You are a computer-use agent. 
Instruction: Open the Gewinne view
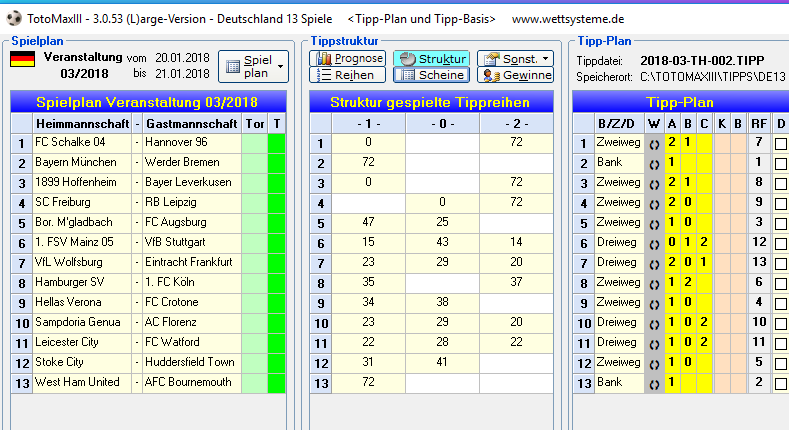coord(515,75)
